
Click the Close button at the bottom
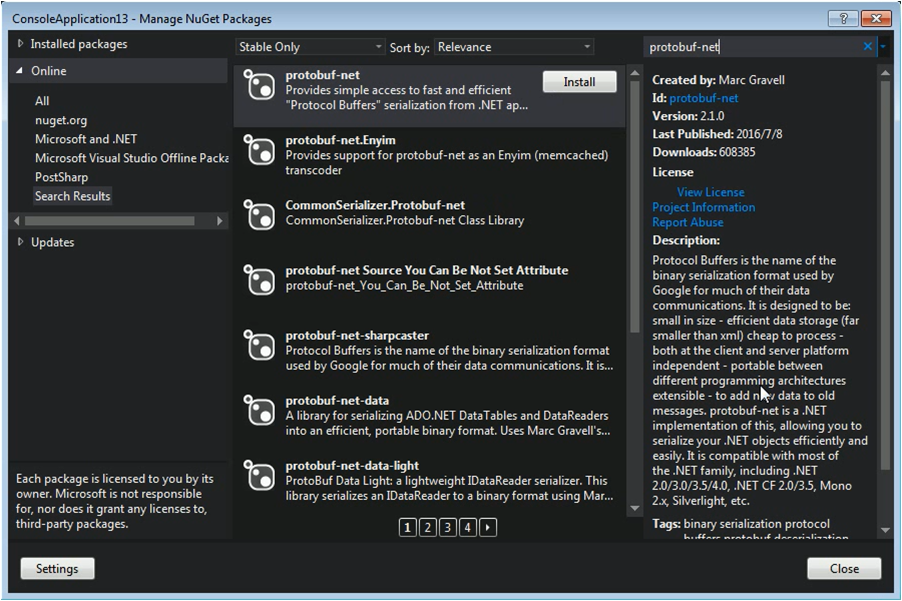pos(844,568)
